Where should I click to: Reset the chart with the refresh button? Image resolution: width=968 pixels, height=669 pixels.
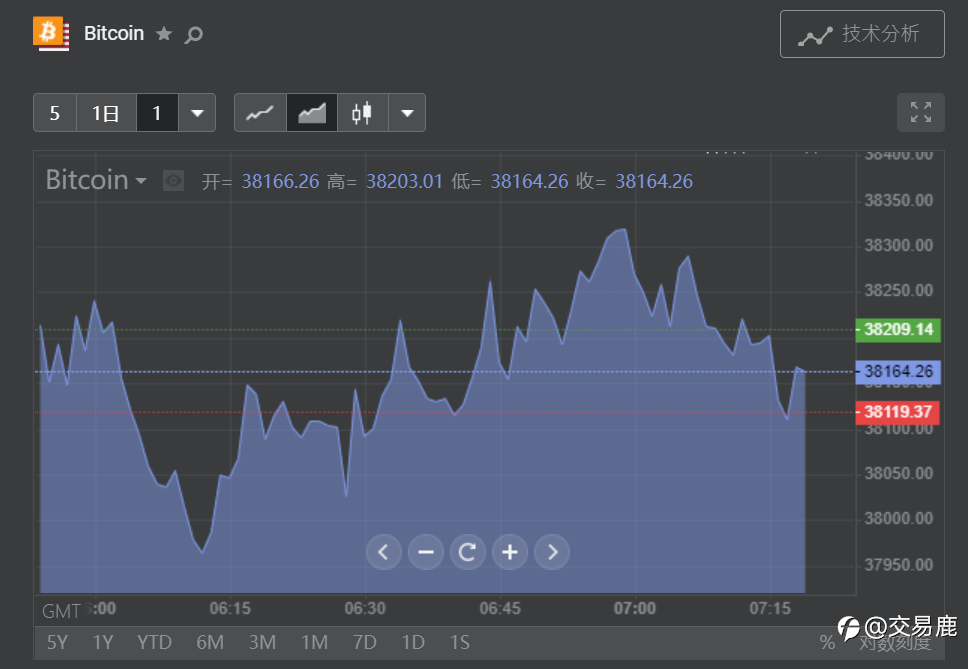point(468,551)
